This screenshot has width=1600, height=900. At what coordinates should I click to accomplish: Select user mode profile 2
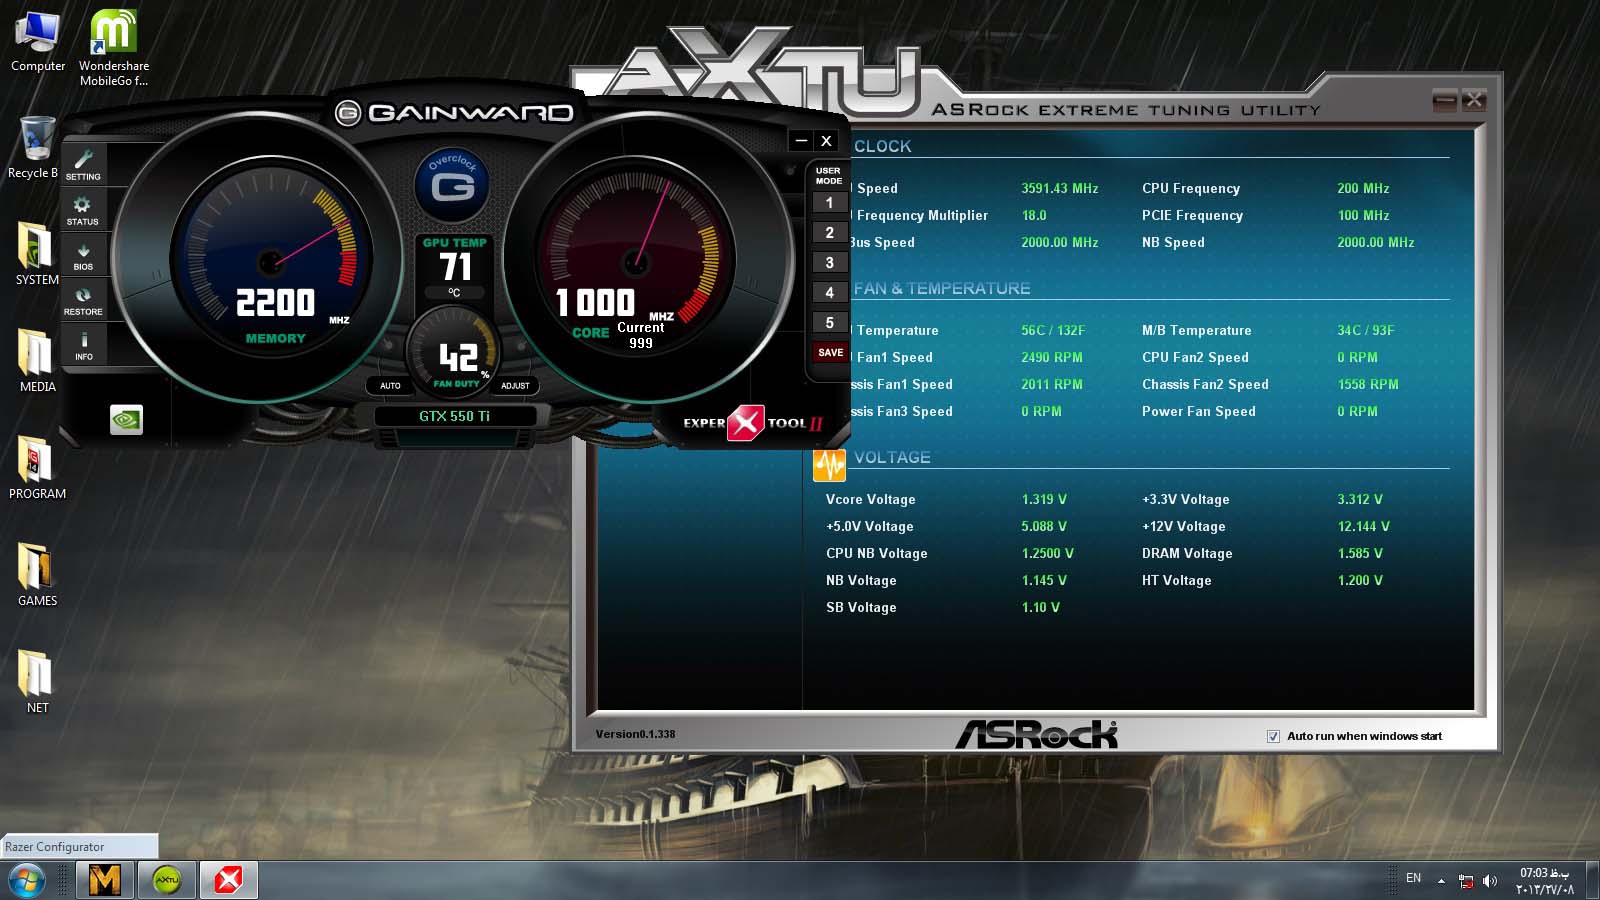tap(829, 233)
